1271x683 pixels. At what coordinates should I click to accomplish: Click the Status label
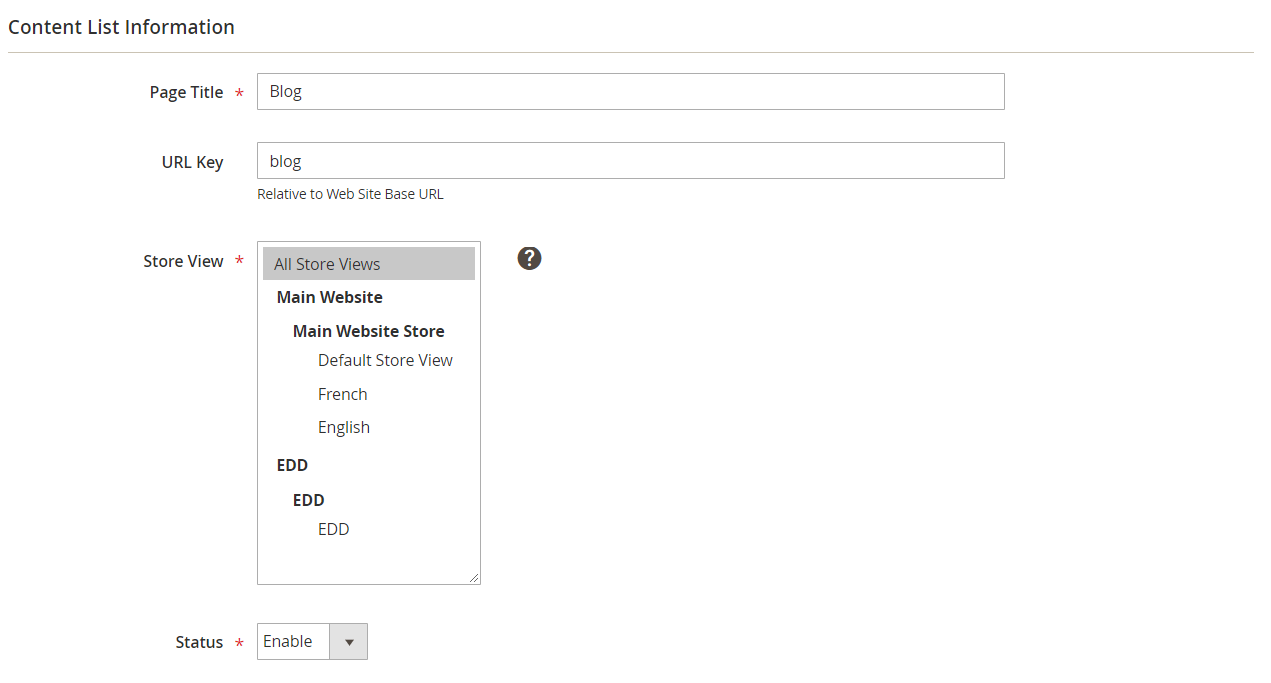pos(199,642)
